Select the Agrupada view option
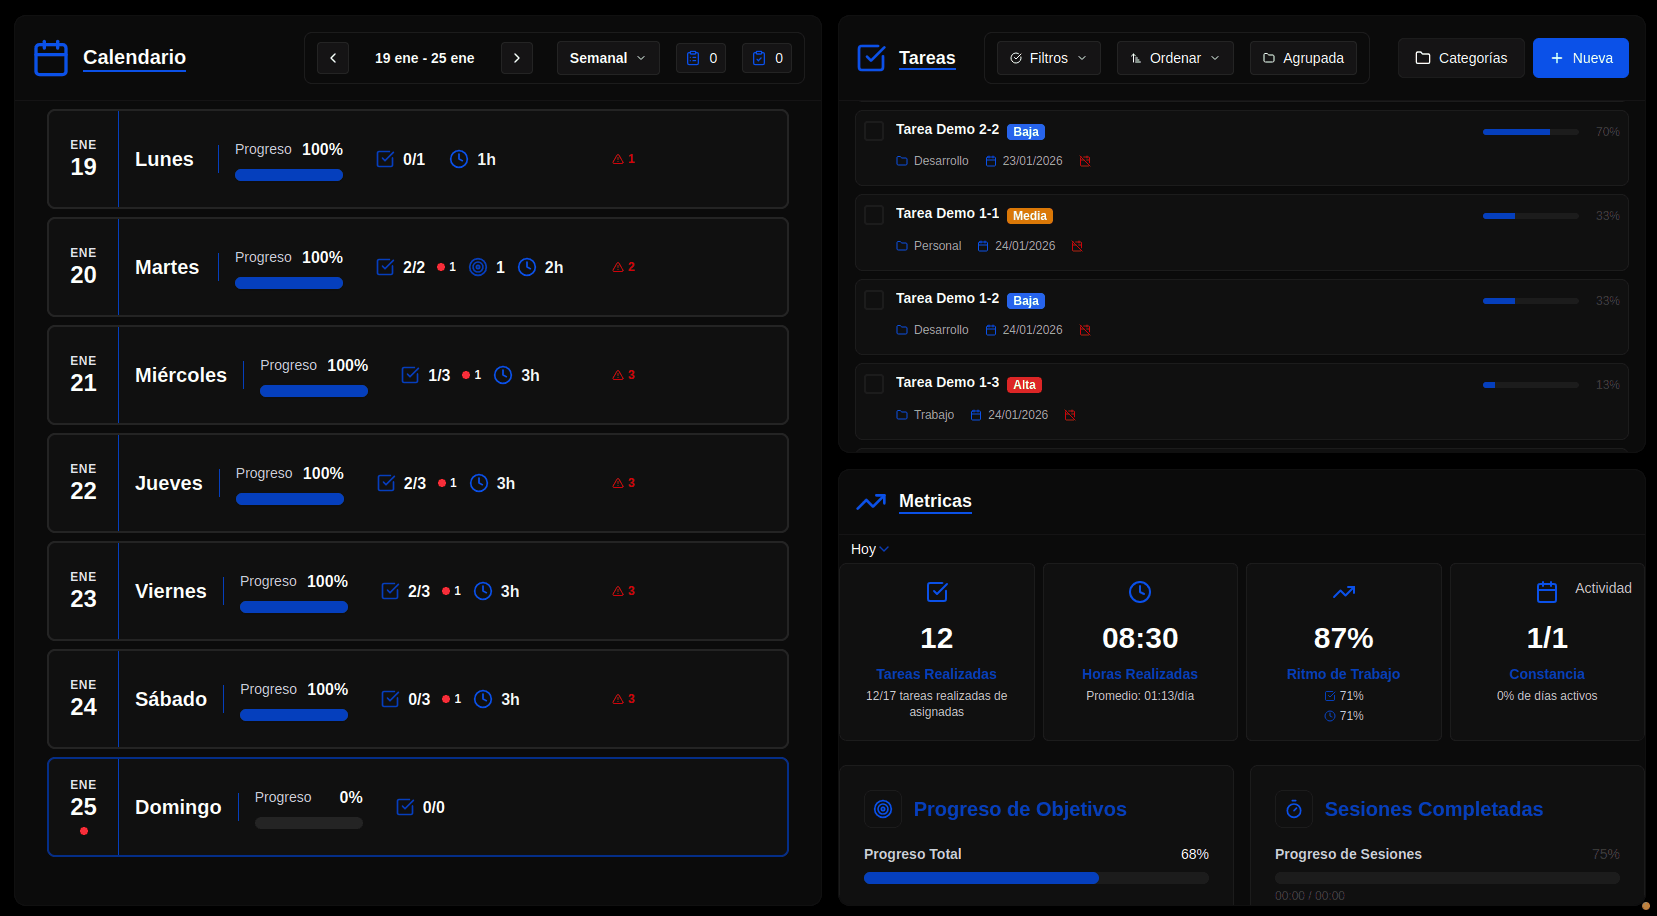The width and height of the screenshot is (1657, 916). click(1303, 58)
